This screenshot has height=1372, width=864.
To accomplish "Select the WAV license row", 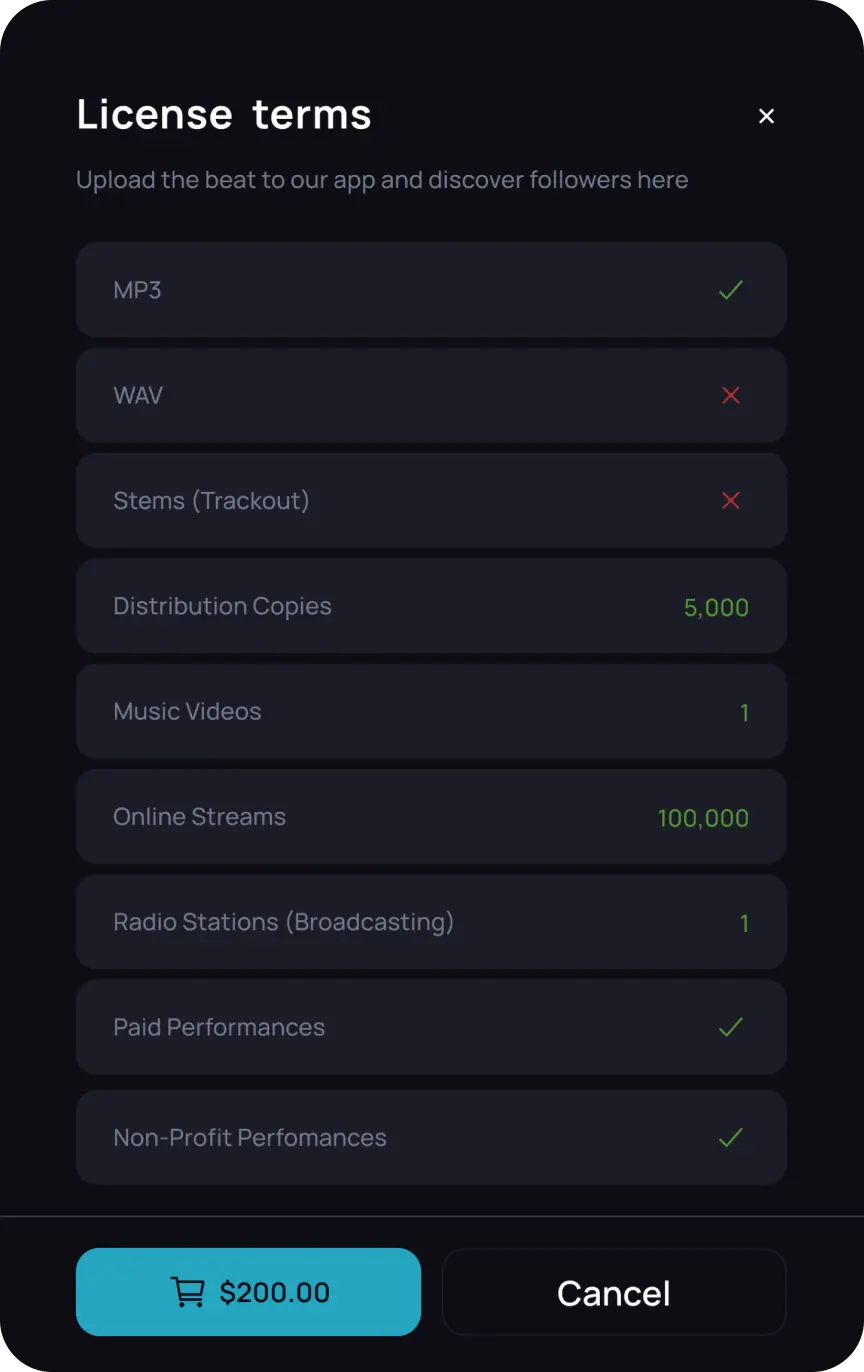I will click(x=430, y=395).
